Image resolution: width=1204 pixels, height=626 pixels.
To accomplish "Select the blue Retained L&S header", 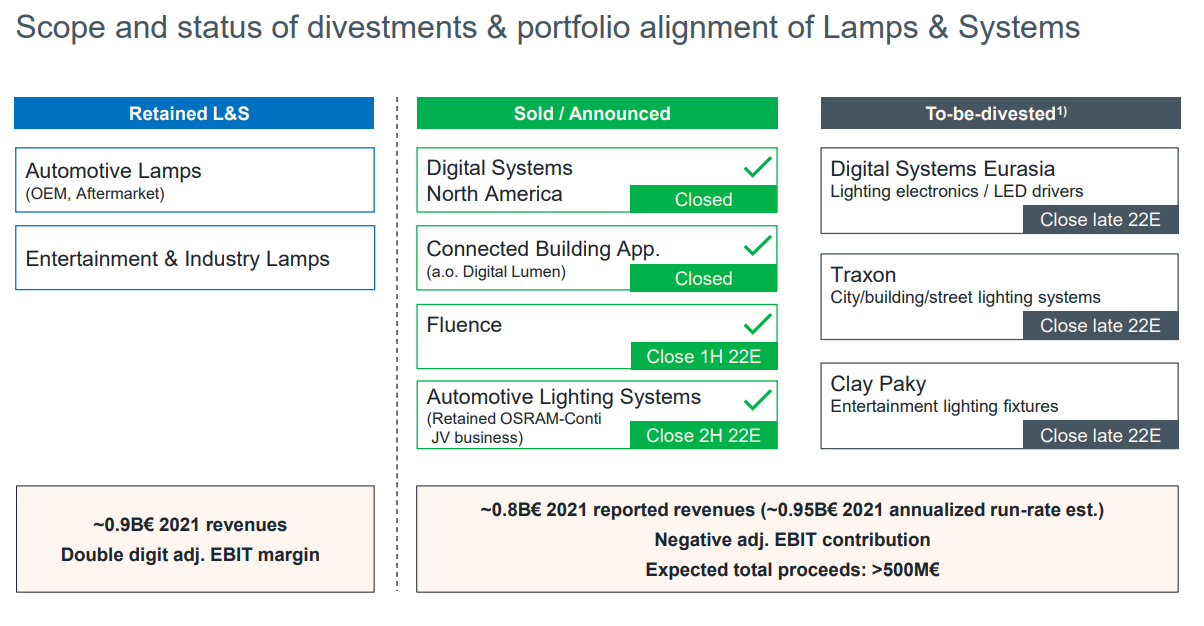I will coord(194,113).
